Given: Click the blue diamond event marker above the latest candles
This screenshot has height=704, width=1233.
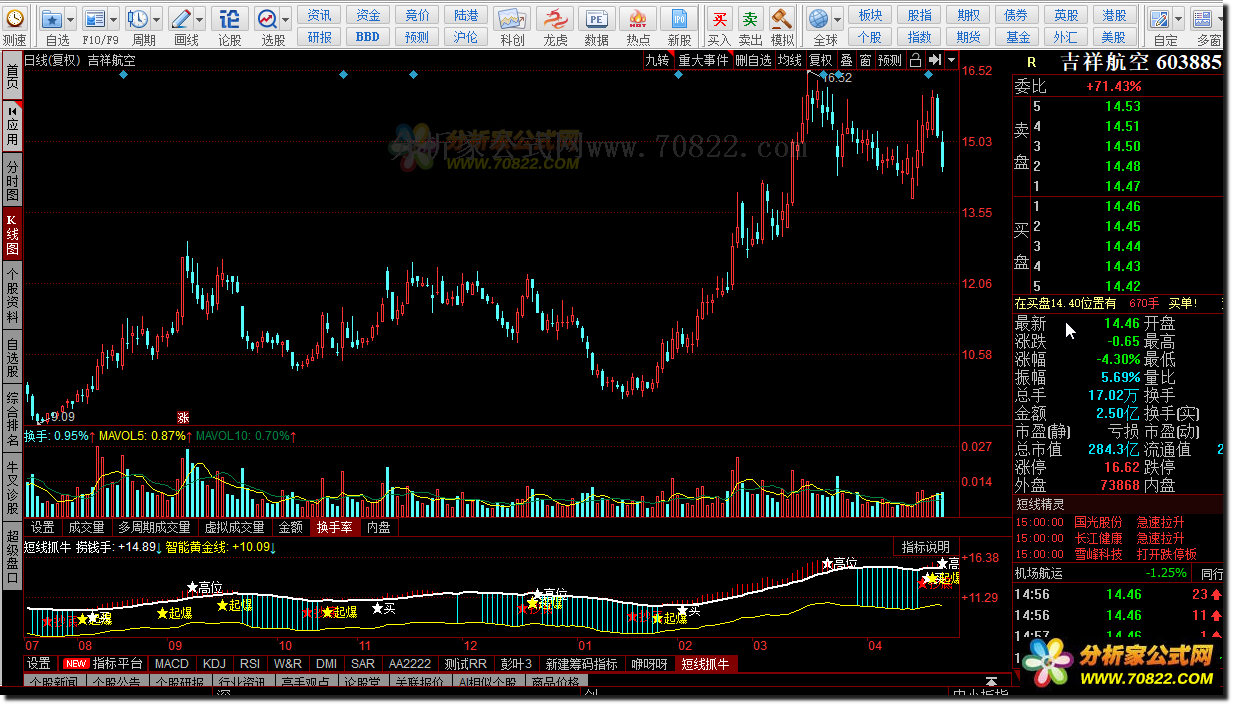Looking at the screenshot, I should (928, 75).
